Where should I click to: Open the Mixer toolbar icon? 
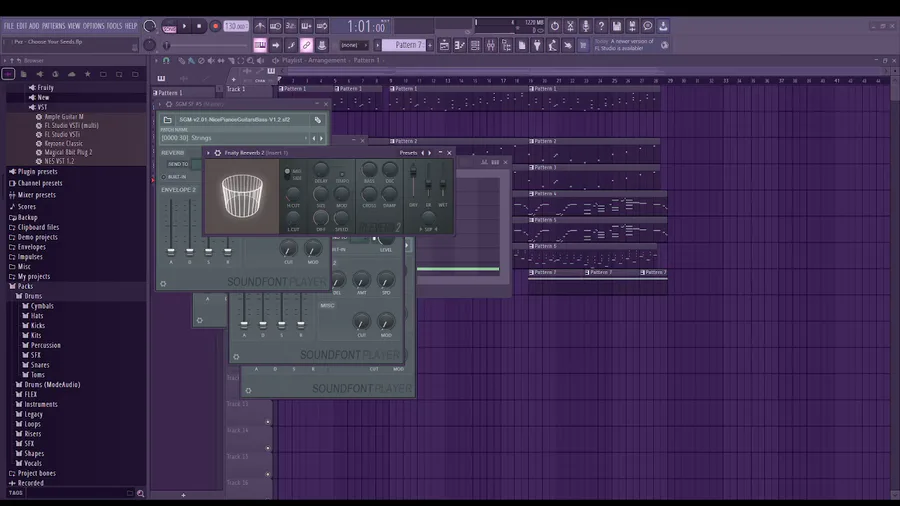click(491, 45)
